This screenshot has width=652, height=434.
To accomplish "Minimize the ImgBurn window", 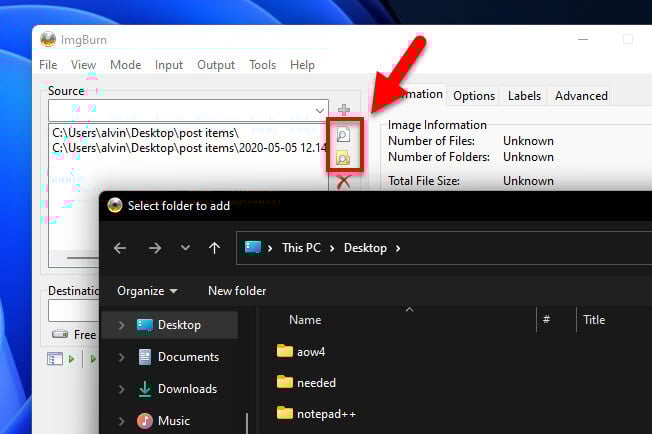I will (x=583, y=39).
